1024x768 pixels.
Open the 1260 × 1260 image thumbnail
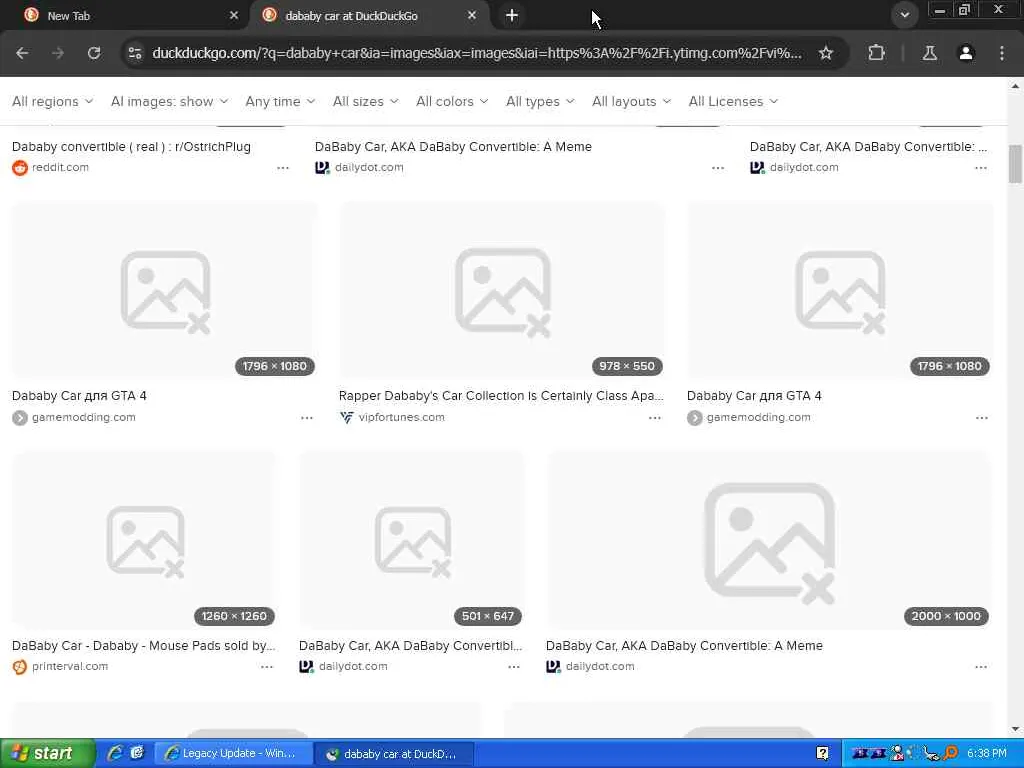point(144,541)
